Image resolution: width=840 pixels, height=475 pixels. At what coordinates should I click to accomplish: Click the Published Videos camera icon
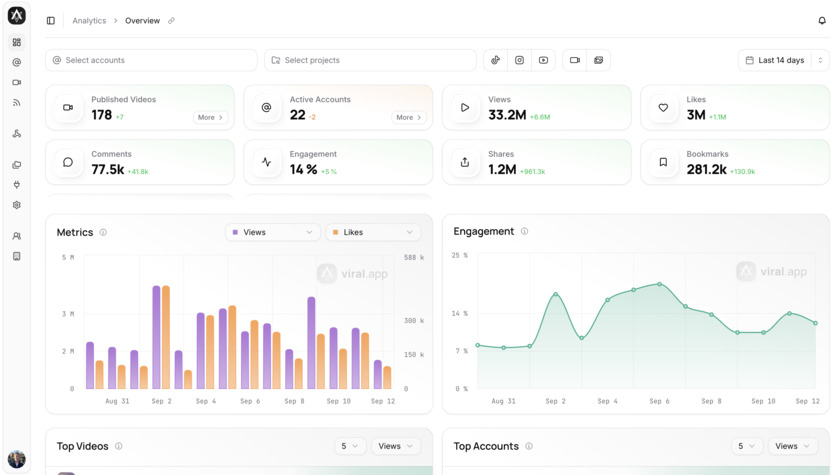point(68,108)
